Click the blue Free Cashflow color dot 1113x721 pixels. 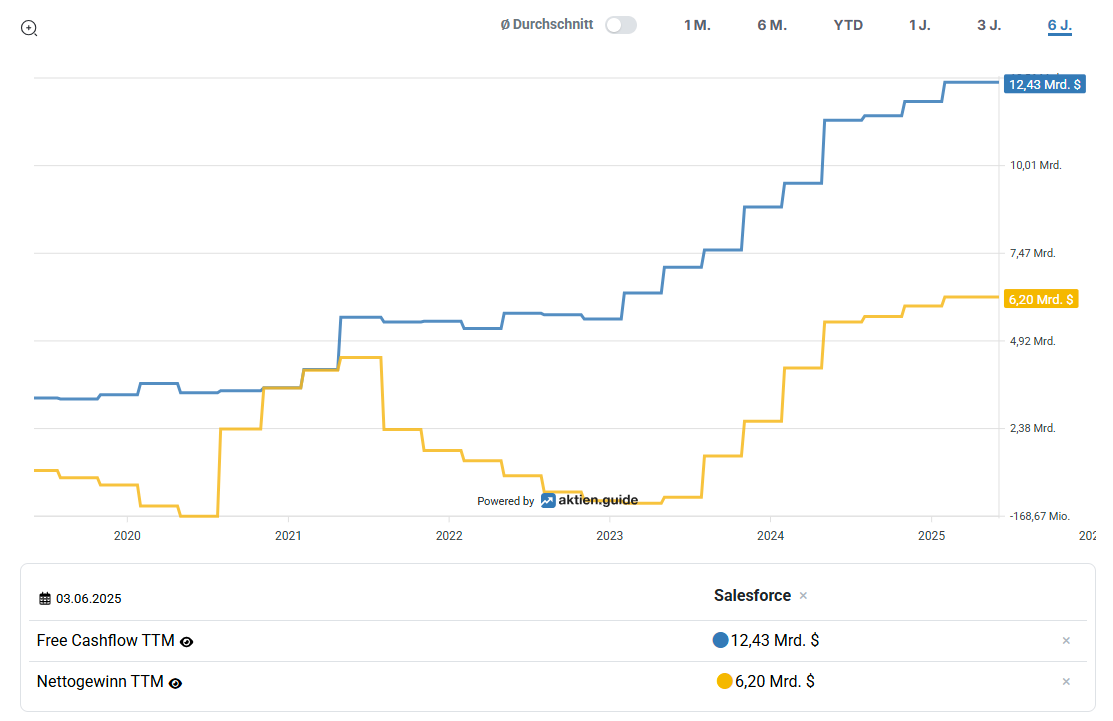720,640
